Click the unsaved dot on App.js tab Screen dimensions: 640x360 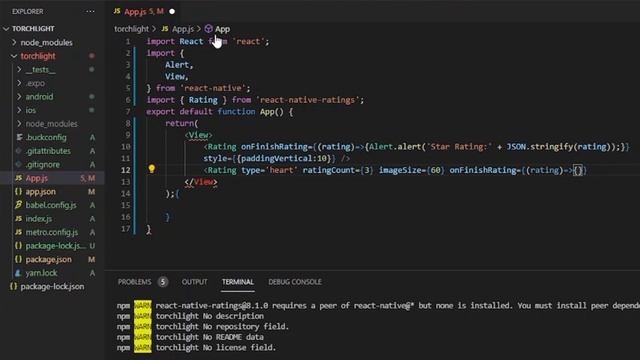click(x=172, y=11)
